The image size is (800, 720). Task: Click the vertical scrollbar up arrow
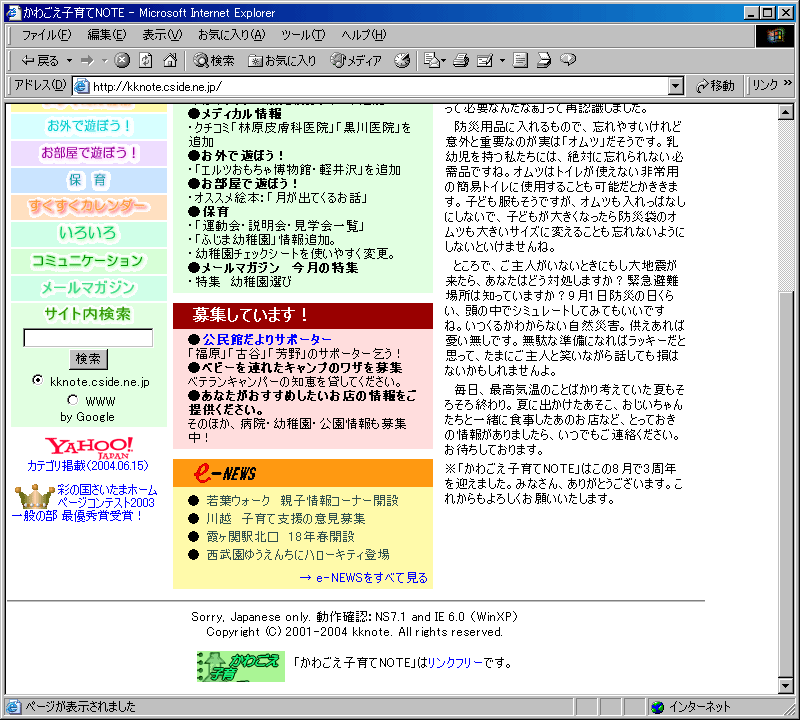pos(786,112)
